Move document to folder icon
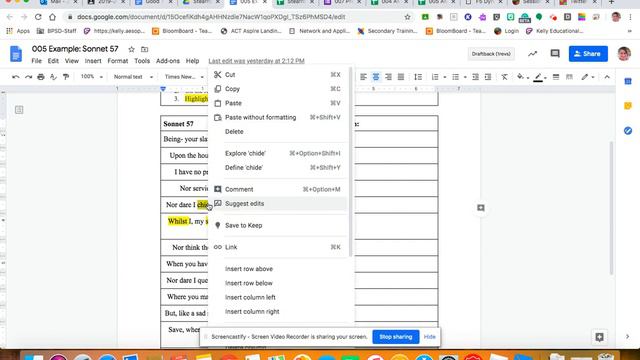The image size is (640, 360). 144,49
